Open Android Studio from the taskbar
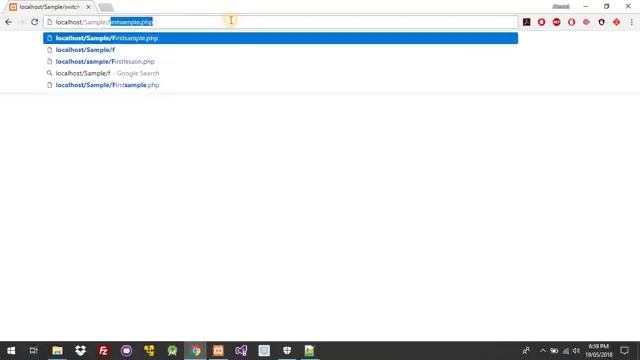This screenshot has width=640, height=360. 172,351
